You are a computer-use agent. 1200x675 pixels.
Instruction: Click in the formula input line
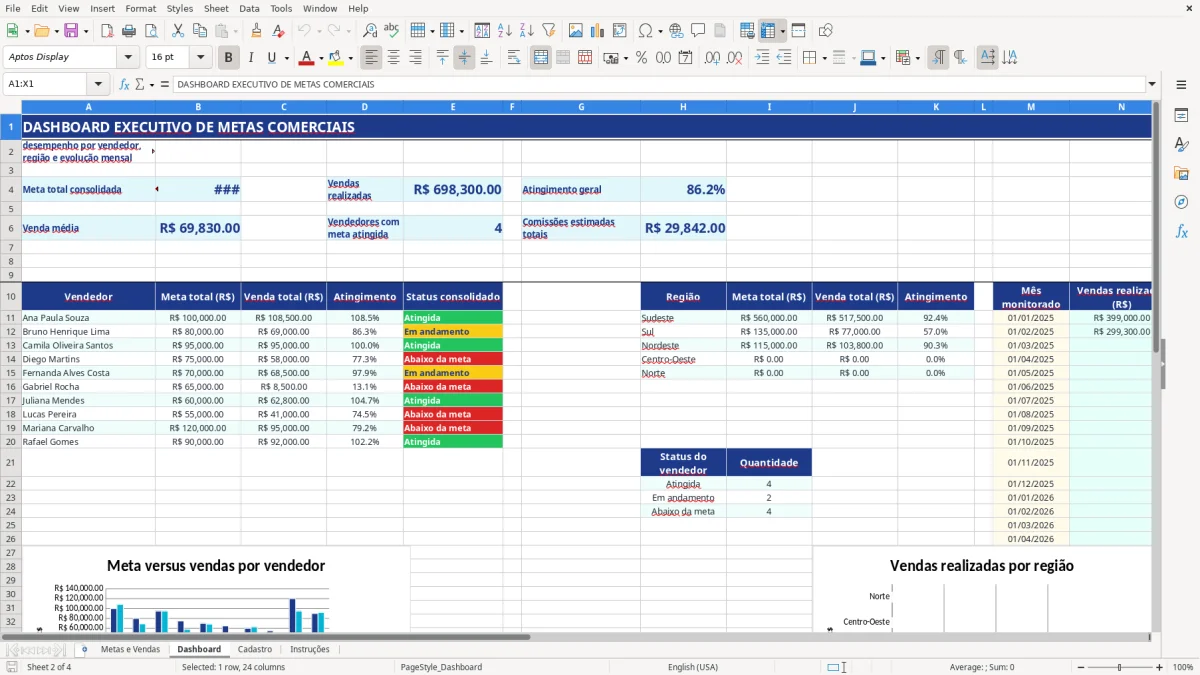click(x=658, y=84)
